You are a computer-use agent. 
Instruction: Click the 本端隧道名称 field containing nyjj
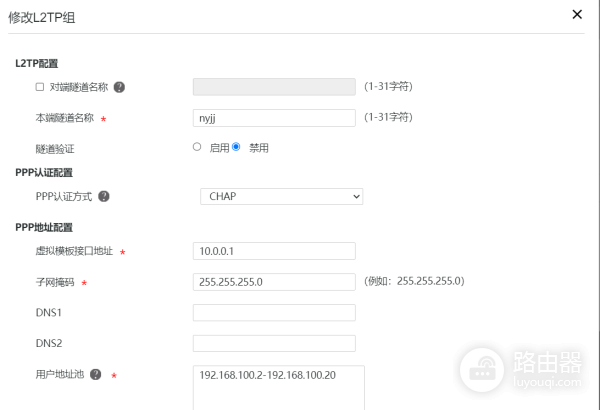pos(274,118)
